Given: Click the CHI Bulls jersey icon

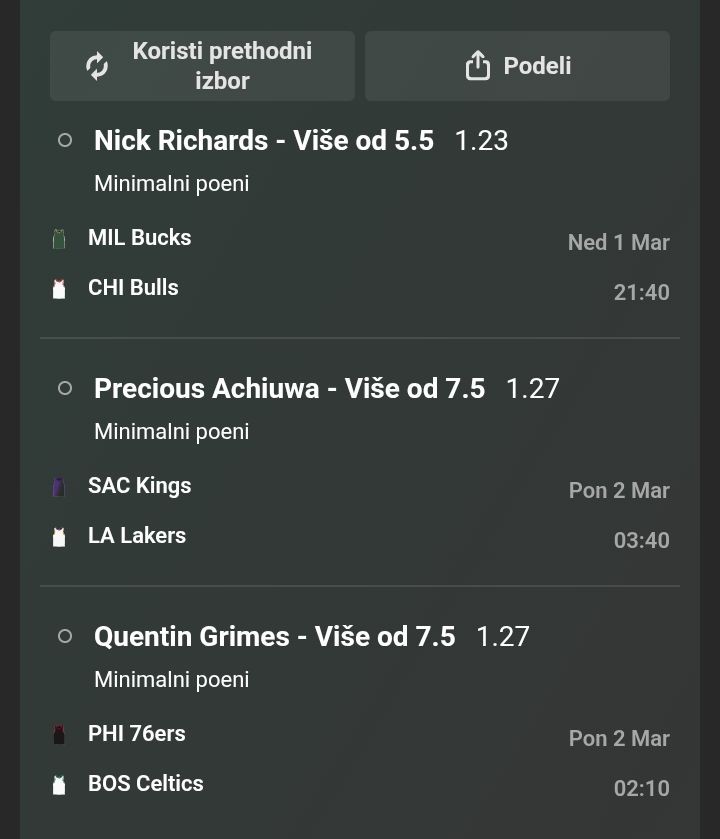Looking at the screenshot, I should [x=59, y=288].
